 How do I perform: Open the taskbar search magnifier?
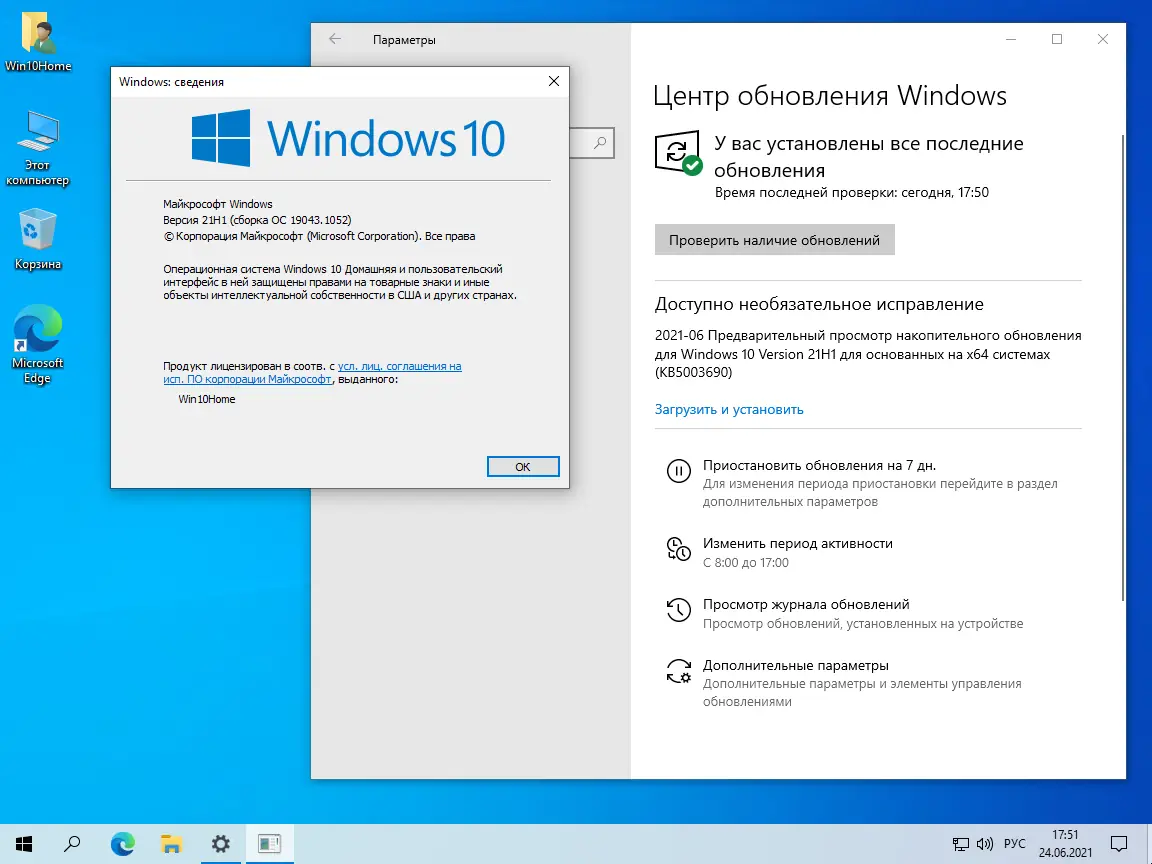click(73, 843)
